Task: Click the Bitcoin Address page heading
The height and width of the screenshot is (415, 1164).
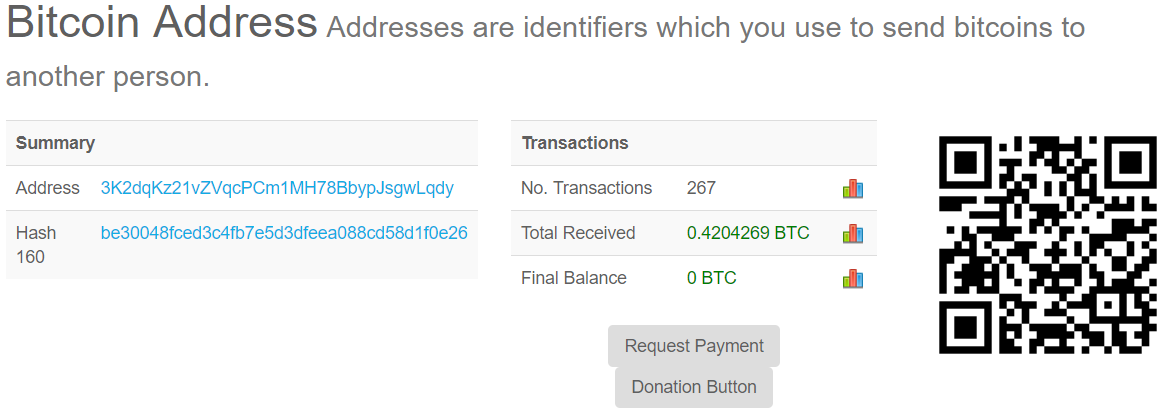Action: [162, 22]
